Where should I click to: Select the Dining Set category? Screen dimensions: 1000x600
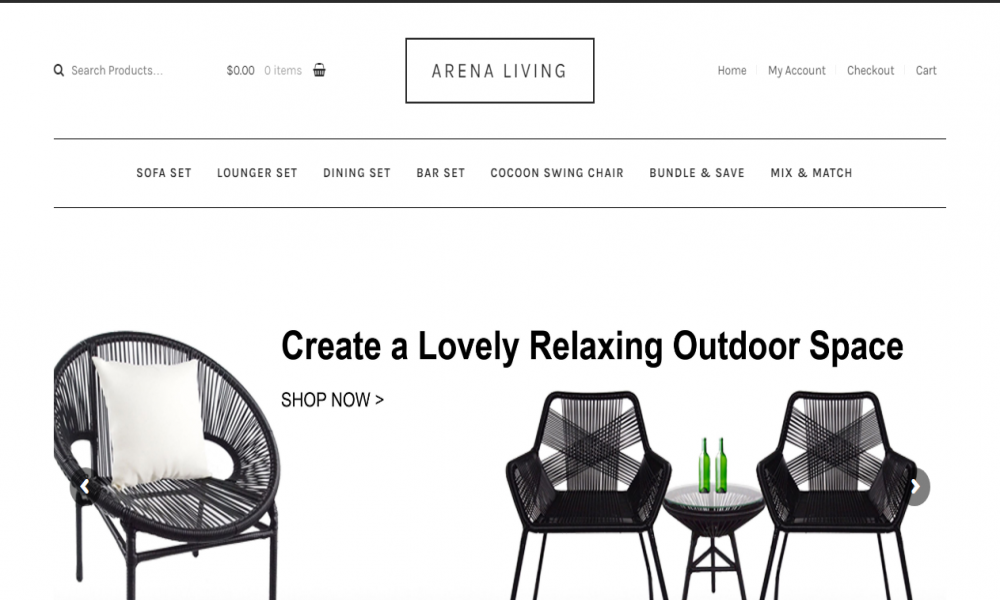tap(357, 173)
